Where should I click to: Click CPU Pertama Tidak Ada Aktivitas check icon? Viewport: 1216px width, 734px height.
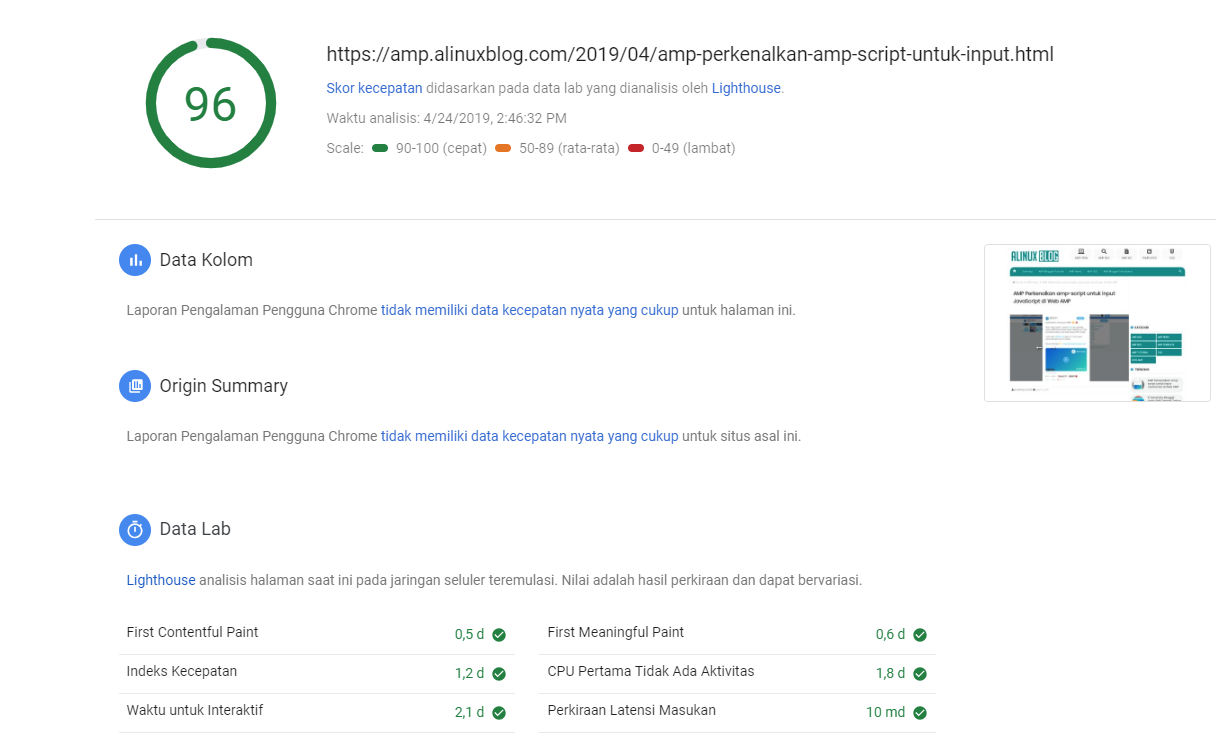tap(920, 673)
